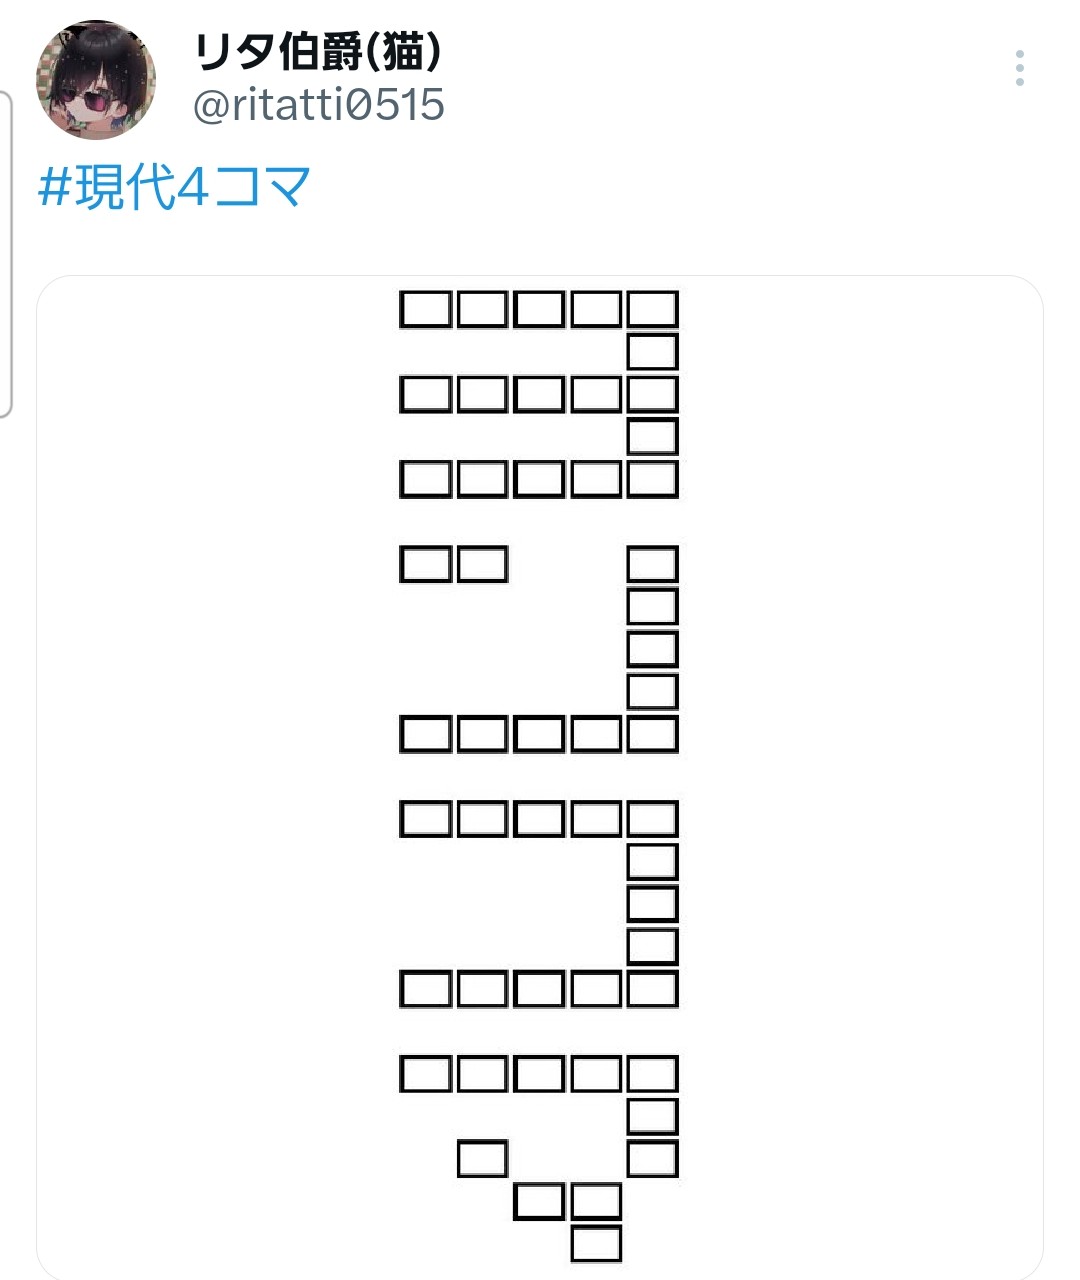Click the first box of the image's top row
The image size is (1080, 1280).
pos(425,309)
